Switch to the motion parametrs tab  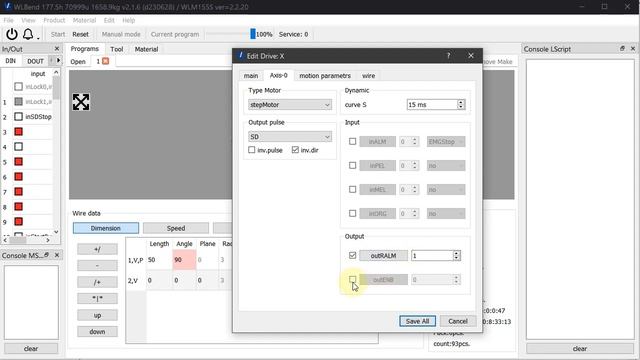tap(325, 76)
